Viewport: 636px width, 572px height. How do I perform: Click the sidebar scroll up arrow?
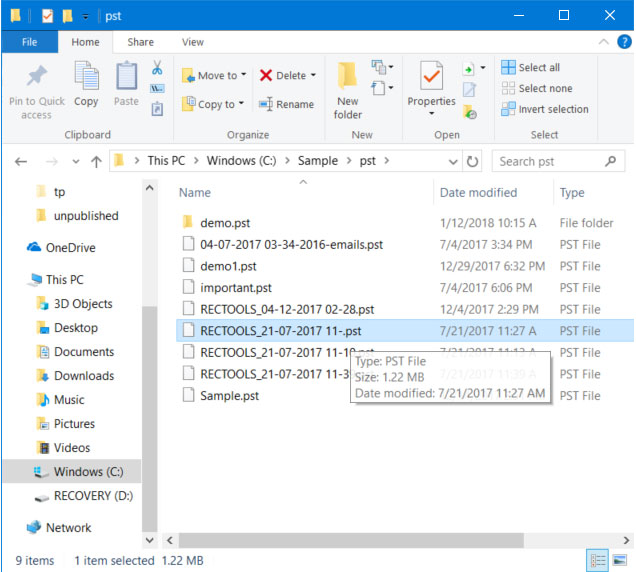150,188
